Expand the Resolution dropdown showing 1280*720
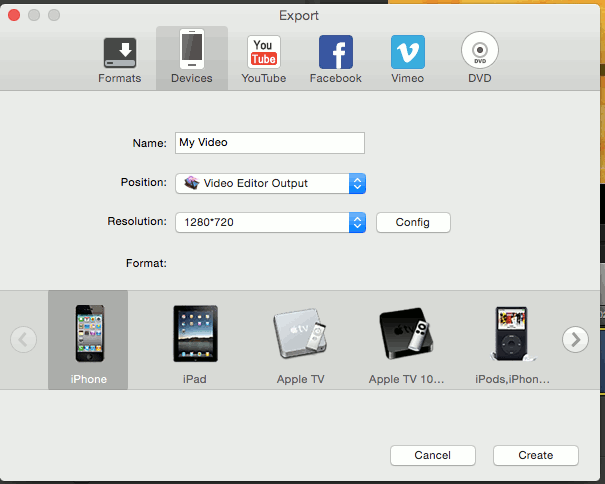 [270, 222]
